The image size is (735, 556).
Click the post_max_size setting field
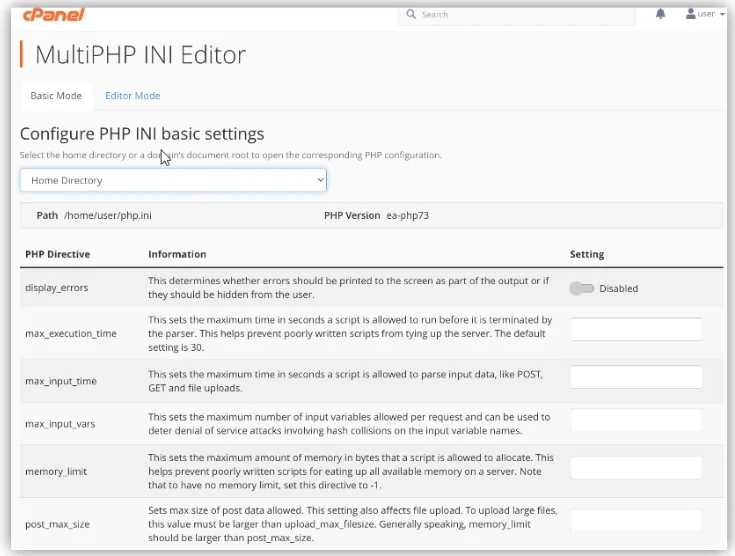click(636, 520)
